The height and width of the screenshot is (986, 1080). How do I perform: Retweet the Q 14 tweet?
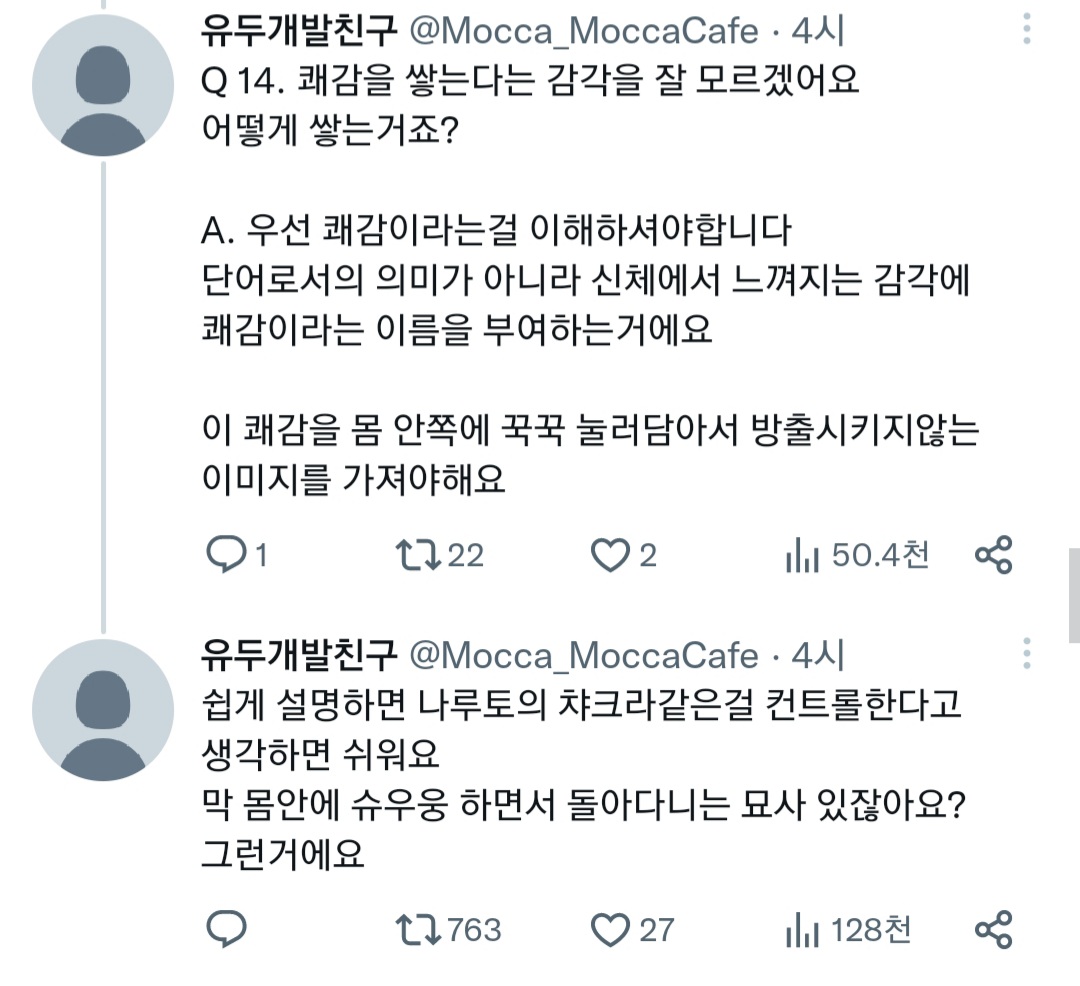point(417,555)
